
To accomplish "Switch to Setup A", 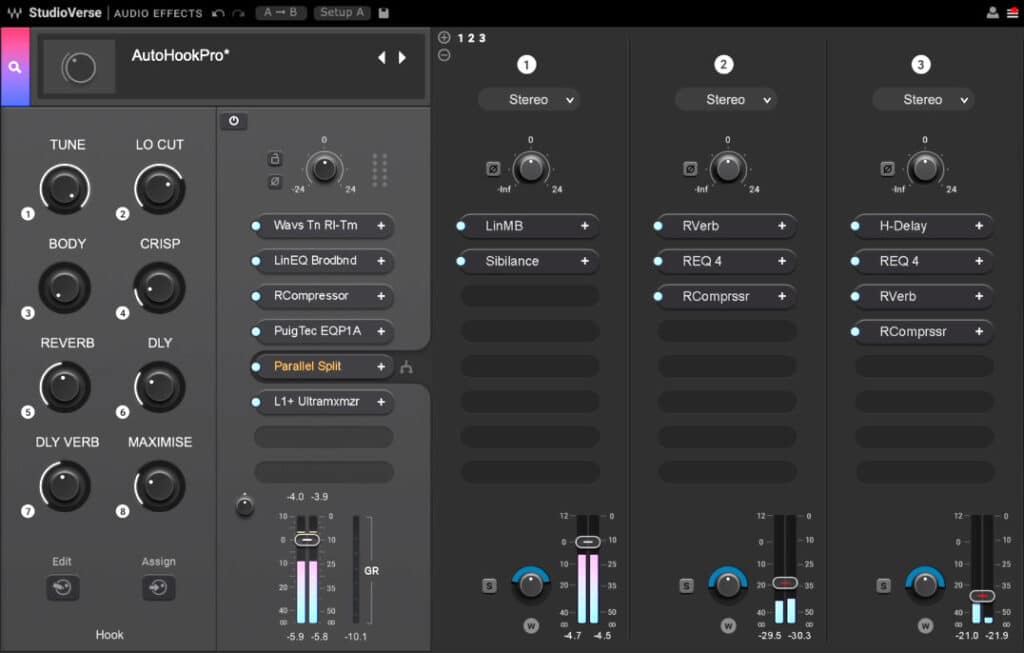I will pyautogui.click(x=341, y=13).
